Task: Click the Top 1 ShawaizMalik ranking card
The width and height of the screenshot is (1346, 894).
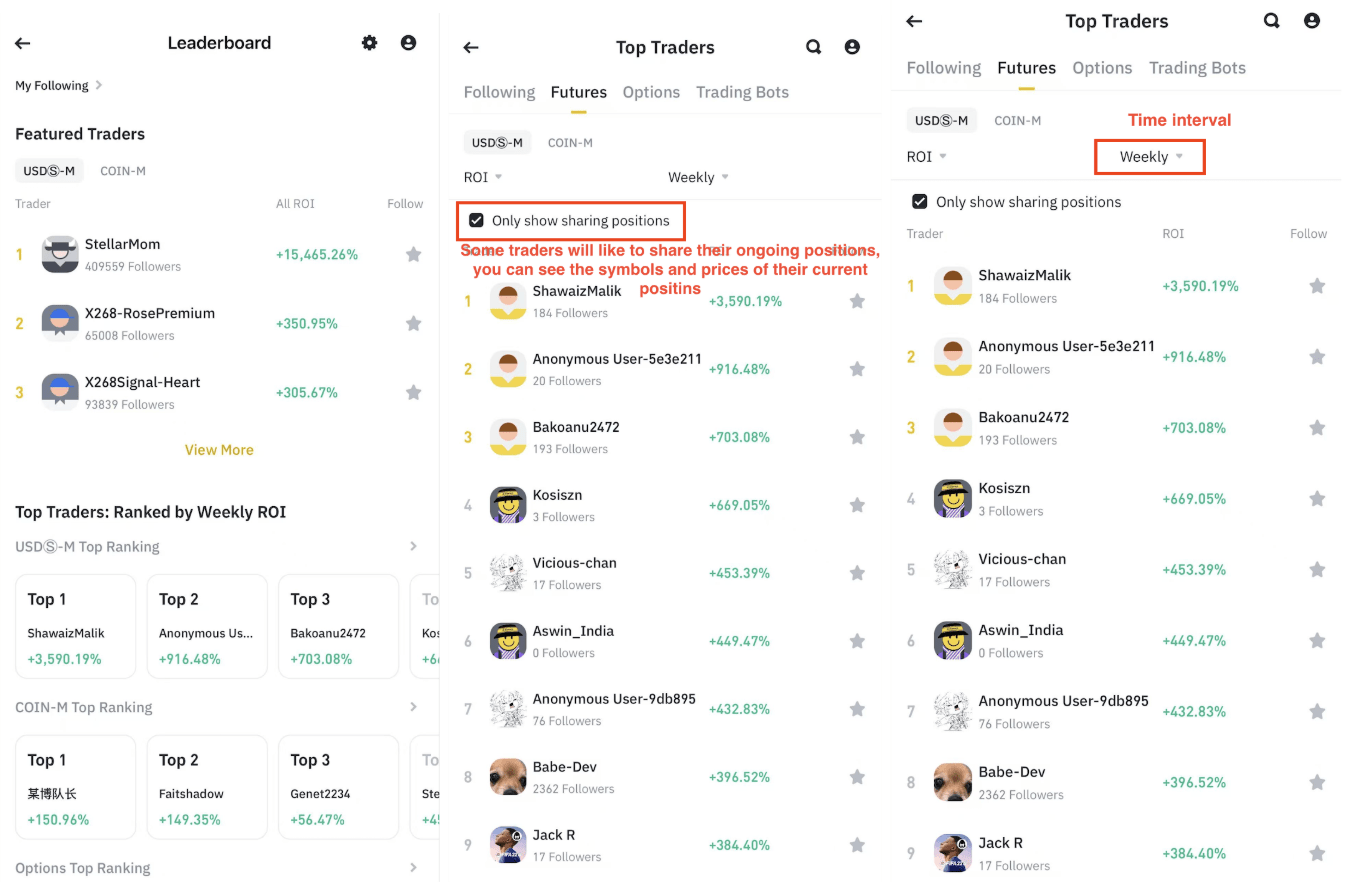Action: click(75, 626)
